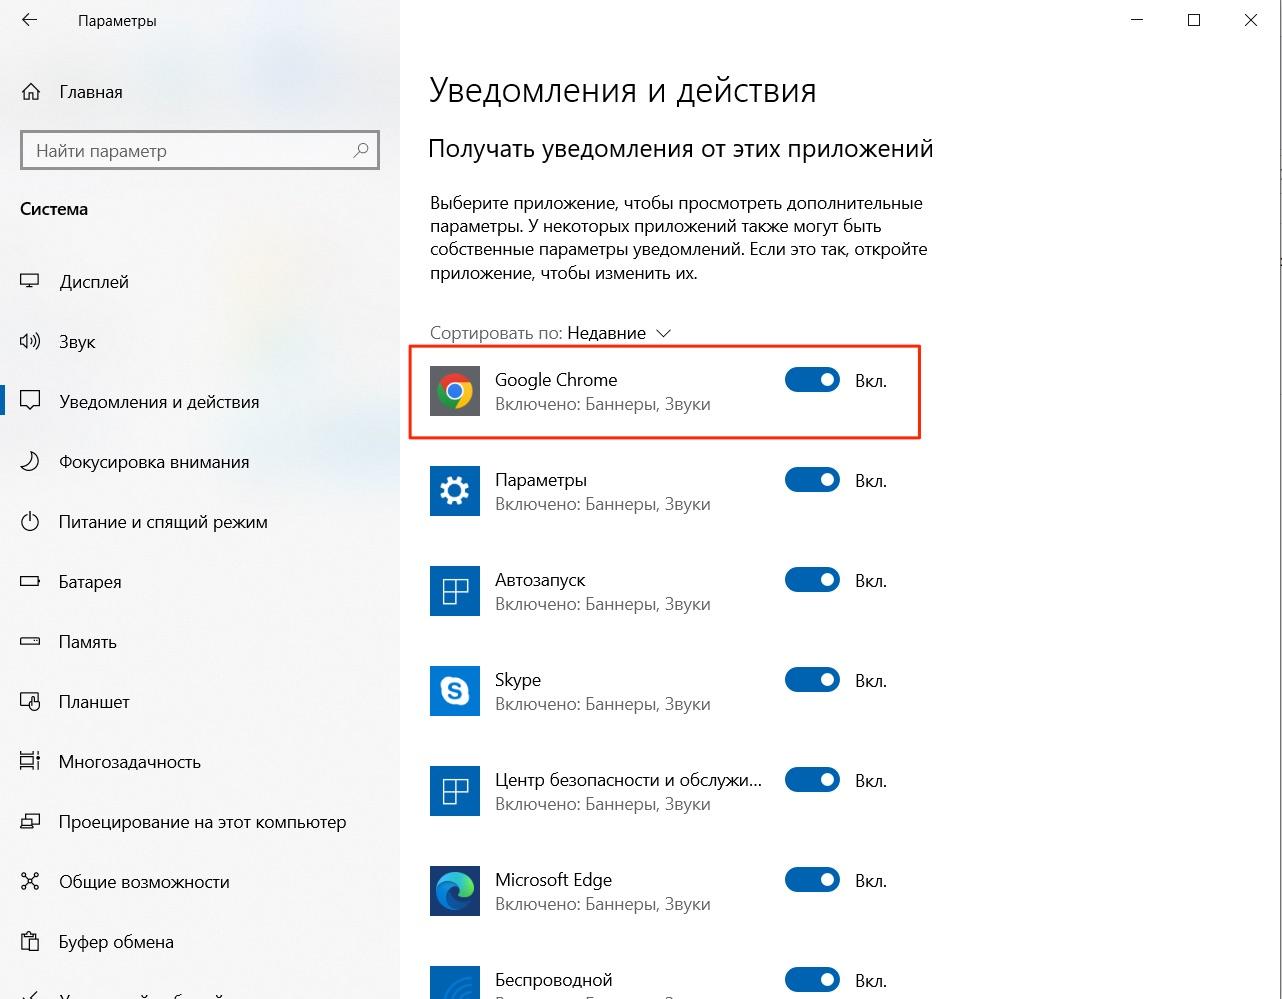This screenshot has width=1282, height=999.
Task: Click the Память storage icon
Action: click(30, 642)
